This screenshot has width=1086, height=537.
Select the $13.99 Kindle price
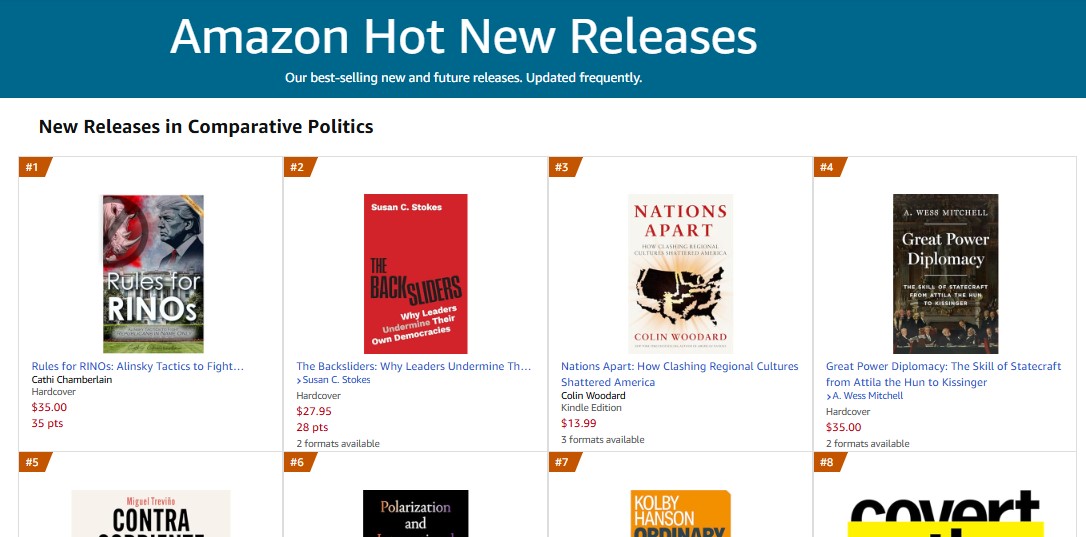point(579,423)
